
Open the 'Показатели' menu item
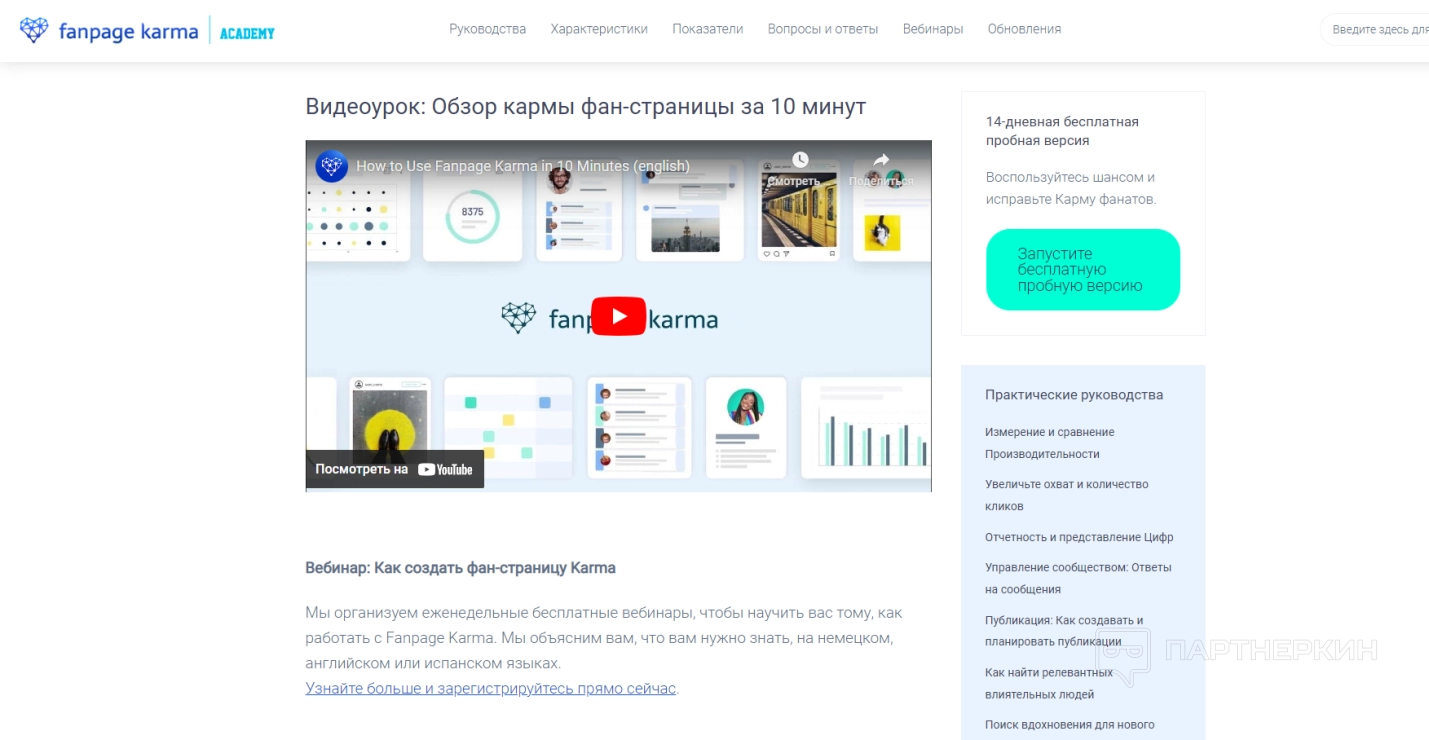708,29
